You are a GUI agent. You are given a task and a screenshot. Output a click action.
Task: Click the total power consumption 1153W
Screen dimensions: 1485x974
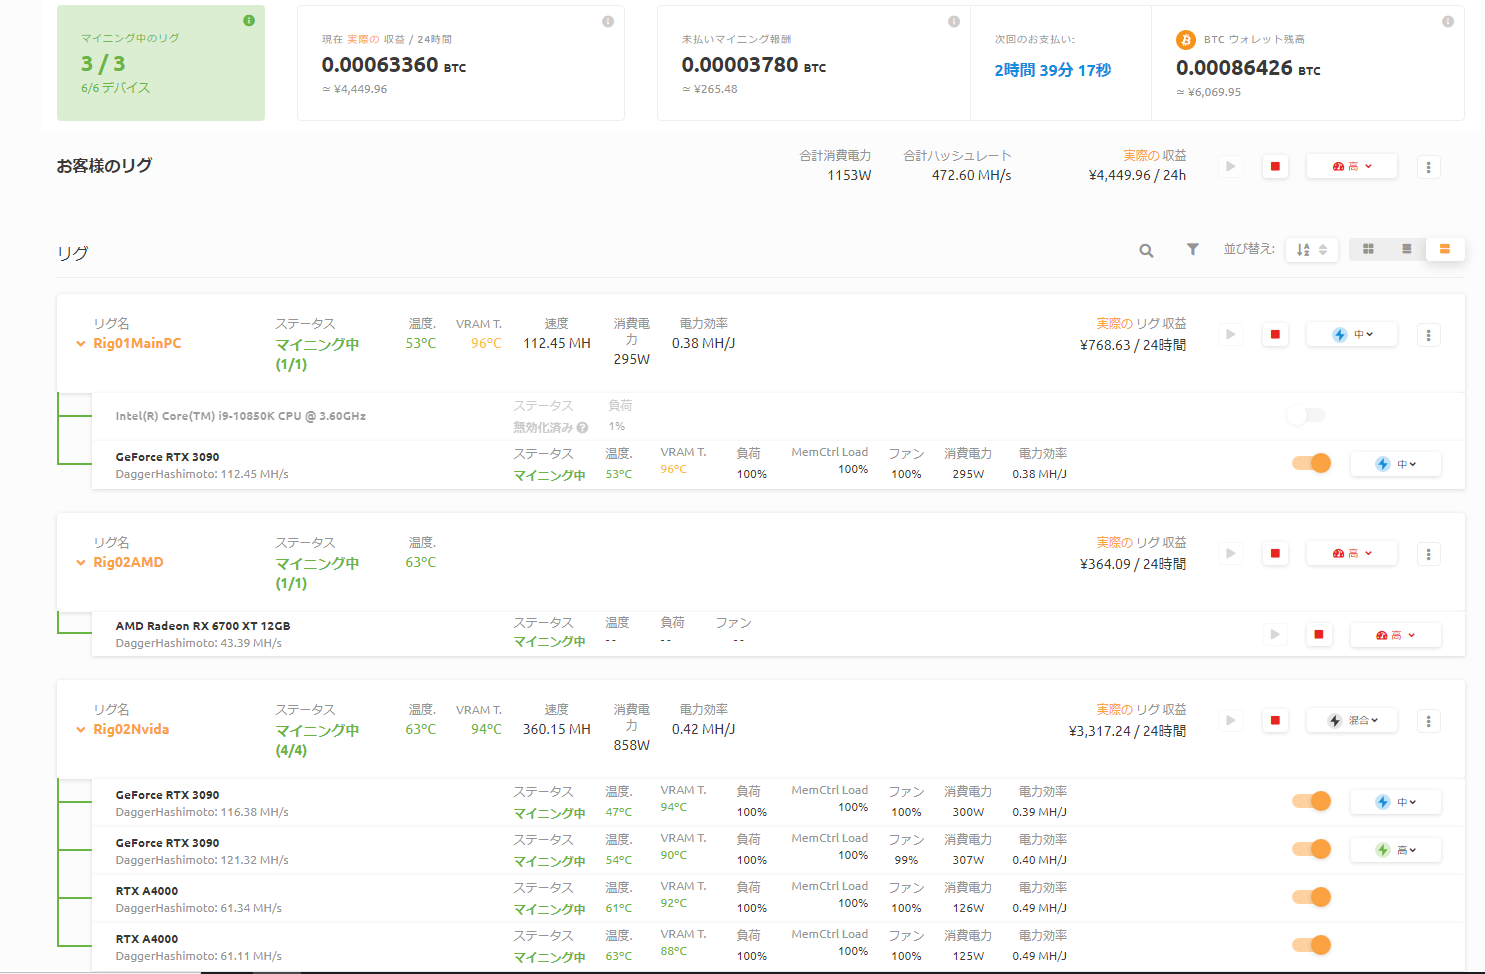[849, 175]
